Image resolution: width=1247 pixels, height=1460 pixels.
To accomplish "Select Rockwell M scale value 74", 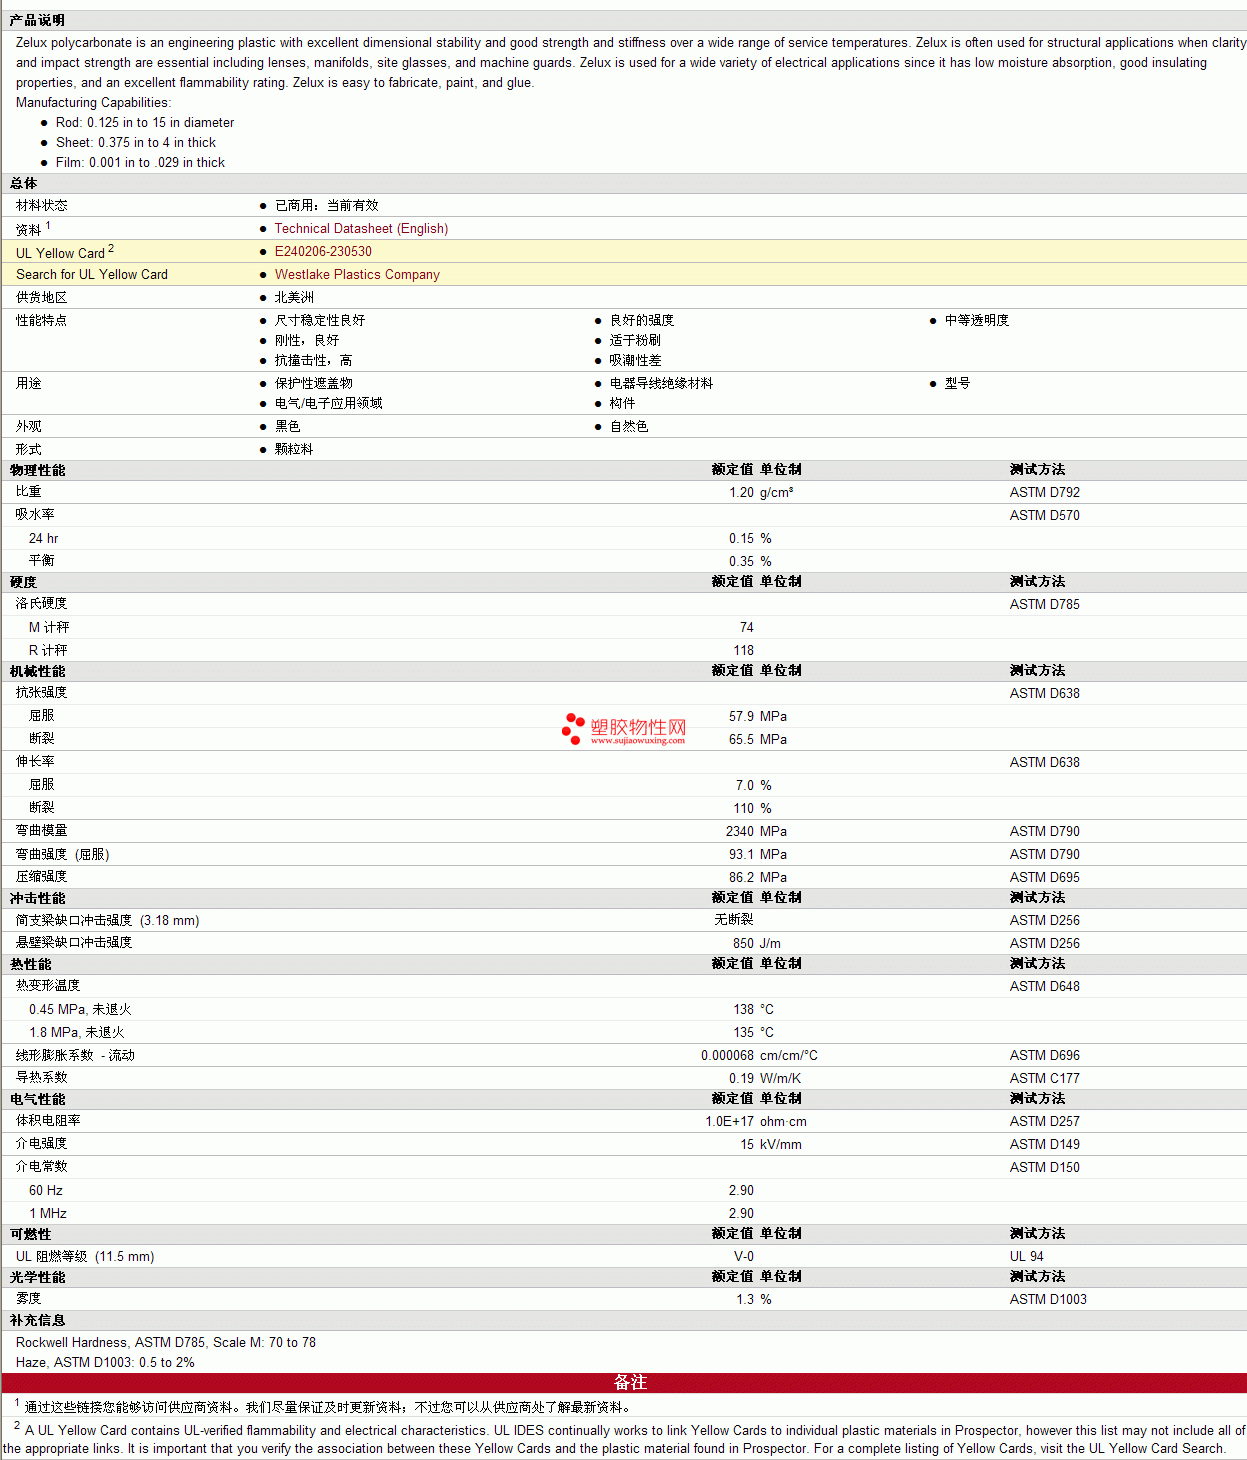I will tap(746, 627).
